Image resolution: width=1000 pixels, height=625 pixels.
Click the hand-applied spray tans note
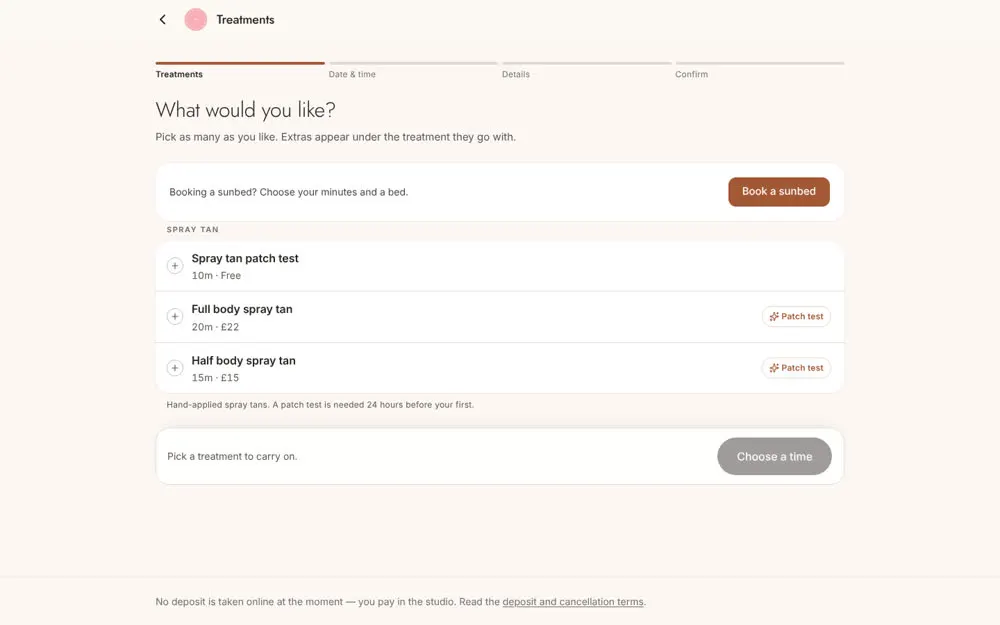click(320, 405)
